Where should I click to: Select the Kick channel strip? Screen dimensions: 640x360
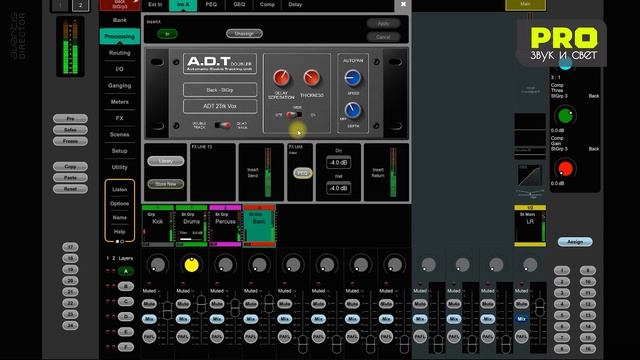[x=158, y=226]
